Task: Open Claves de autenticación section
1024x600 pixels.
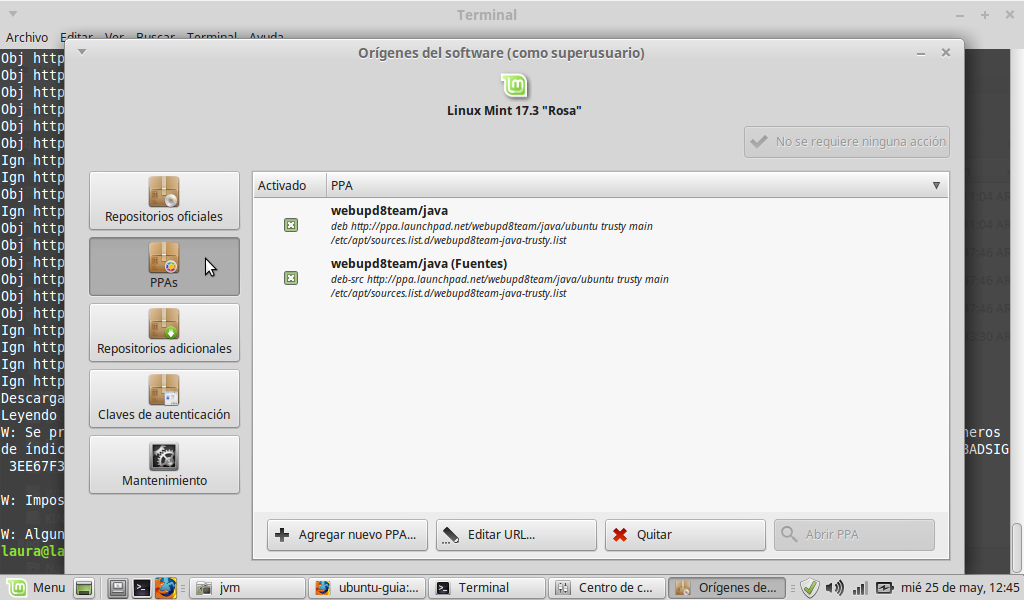Action: pyautogui.click(x=164, y=399)
